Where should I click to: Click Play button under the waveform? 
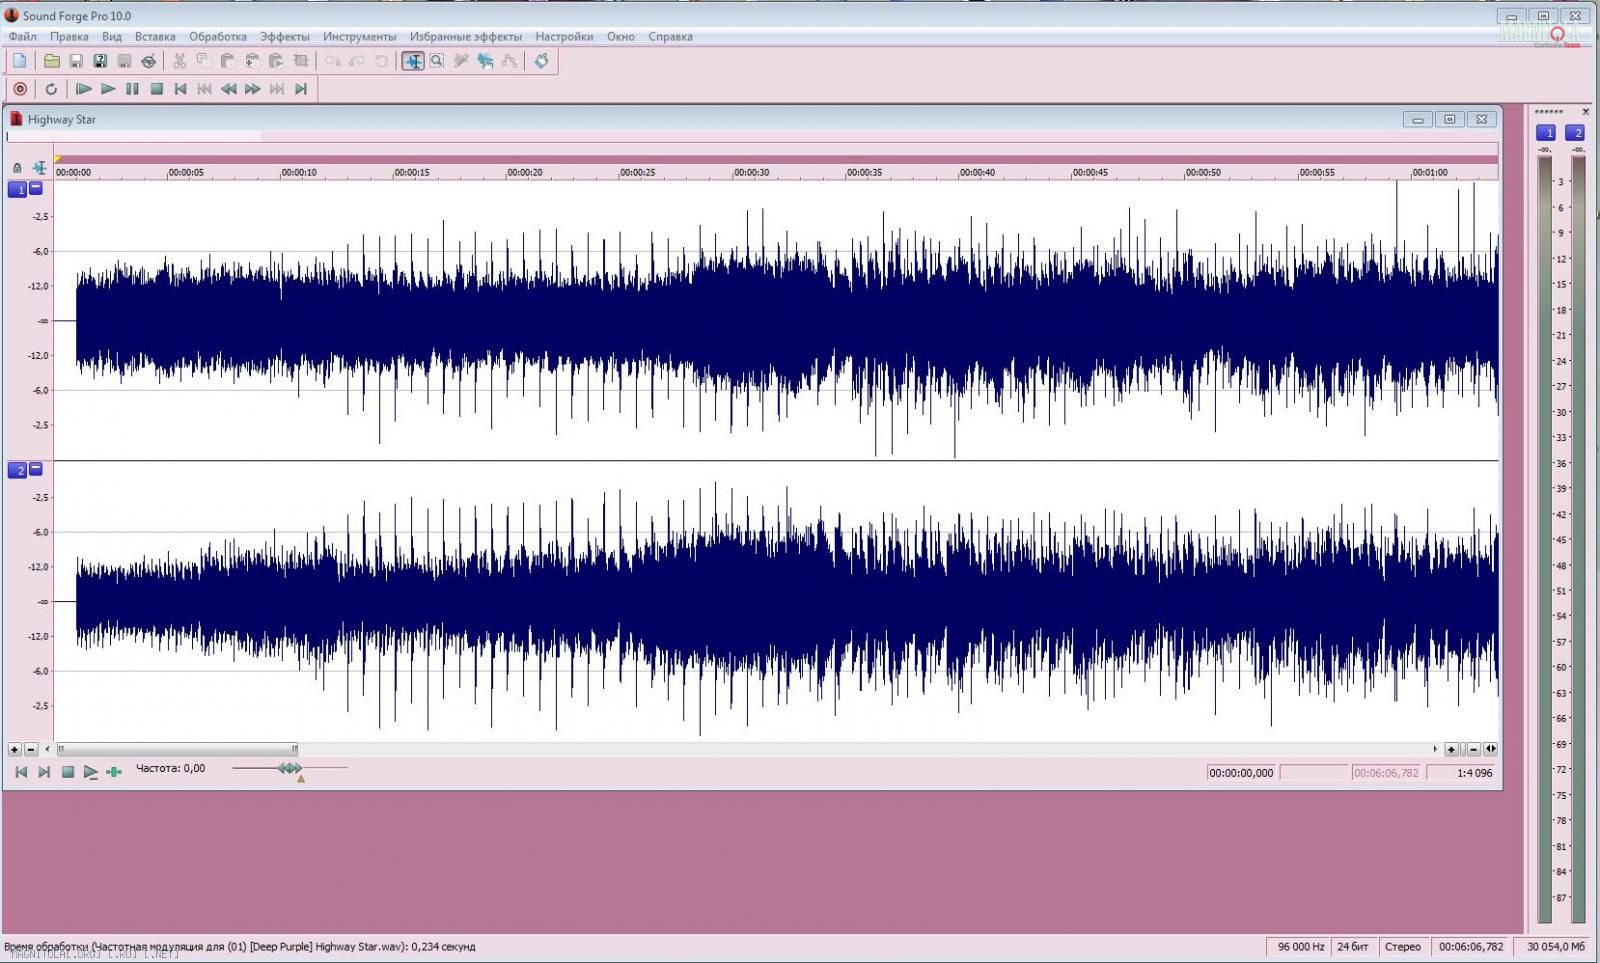(90, 772)
